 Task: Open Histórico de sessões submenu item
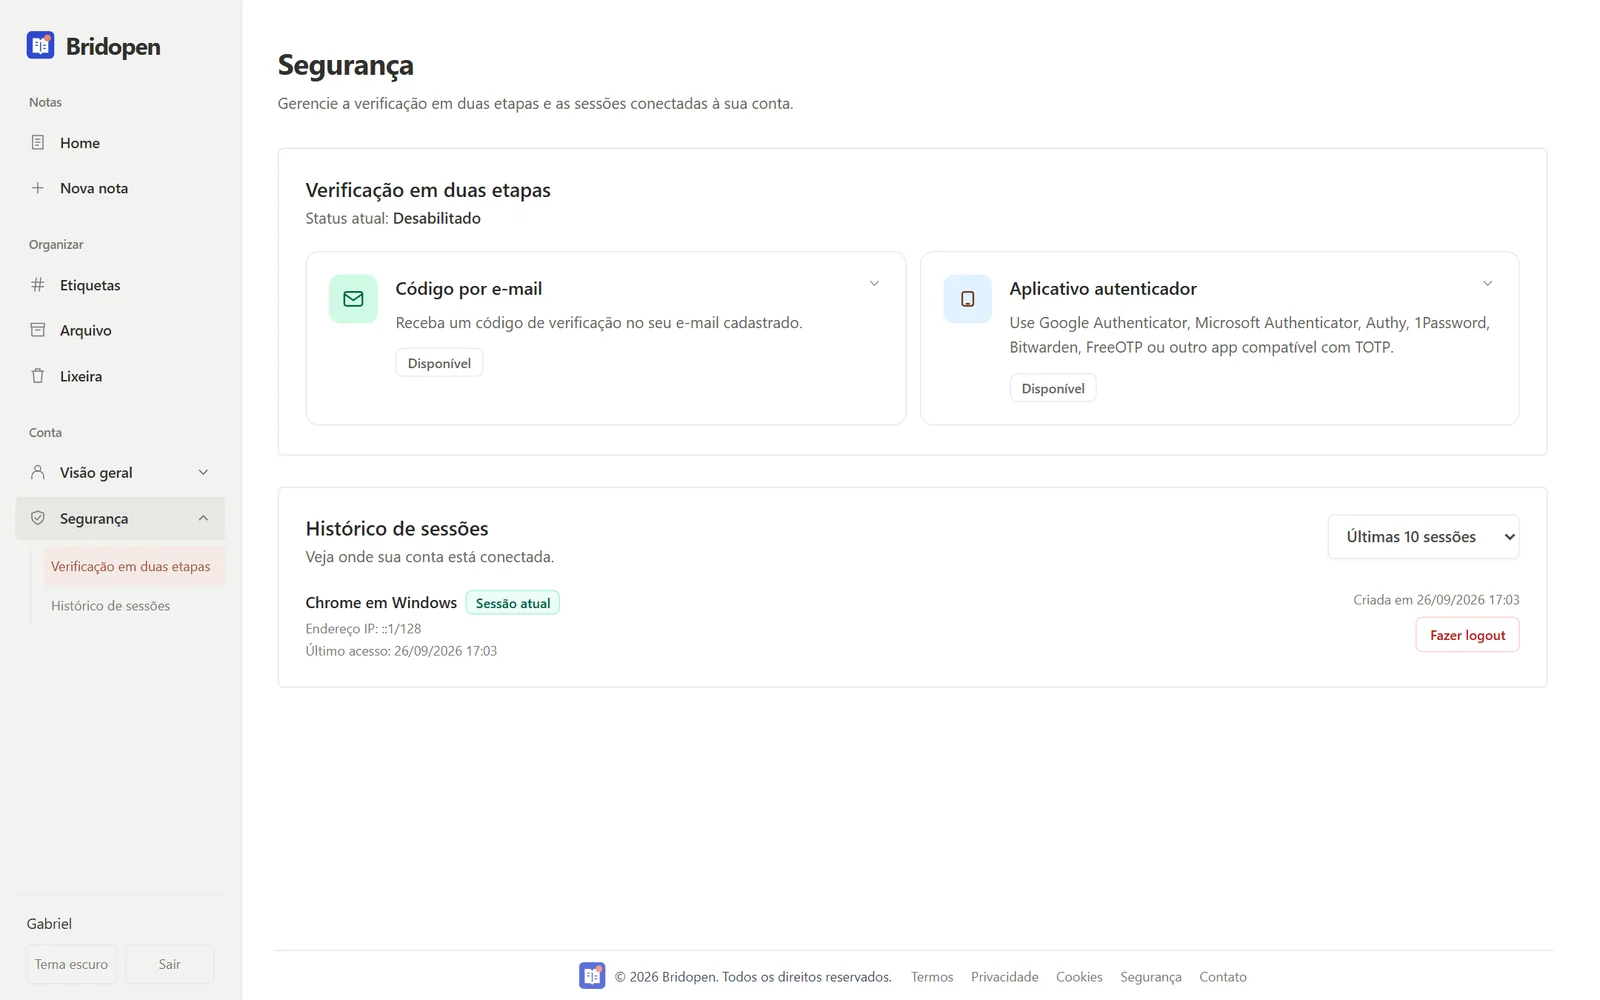(x=110, y=606)
